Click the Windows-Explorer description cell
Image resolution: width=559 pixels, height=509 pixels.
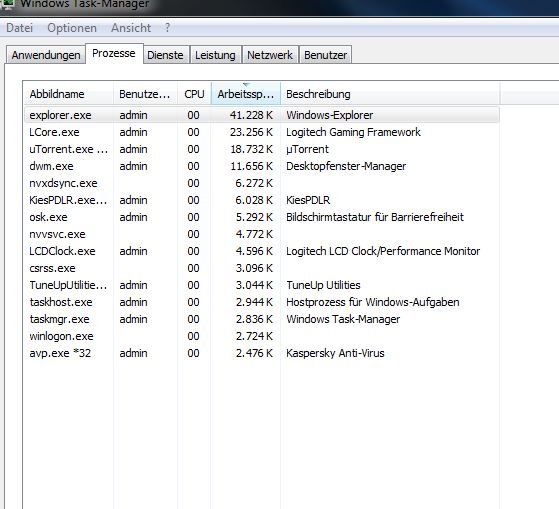(329, 115)
